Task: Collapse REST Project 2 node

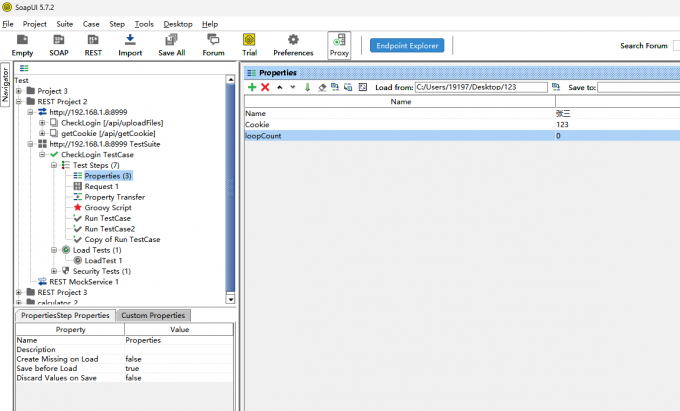Action: pos(19,101)
